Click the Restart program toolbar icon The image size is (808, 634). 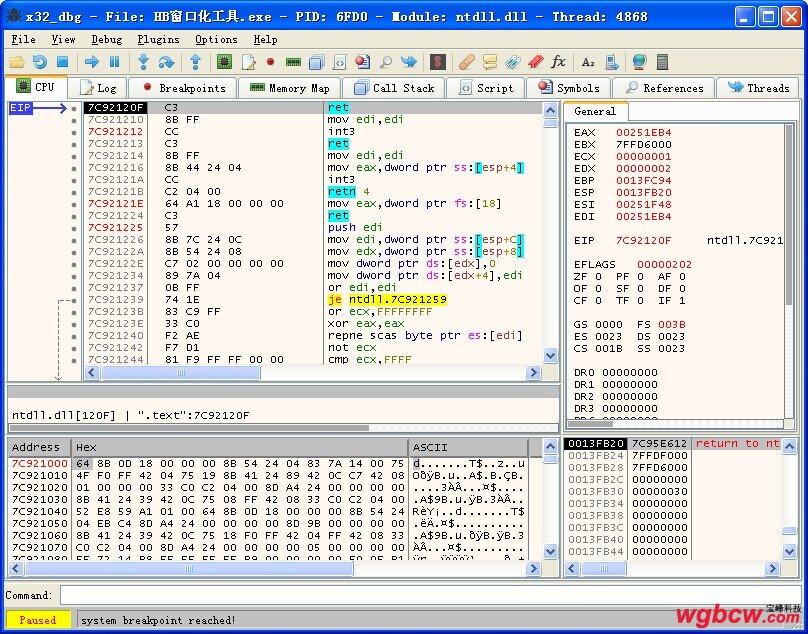coord(40,62)
